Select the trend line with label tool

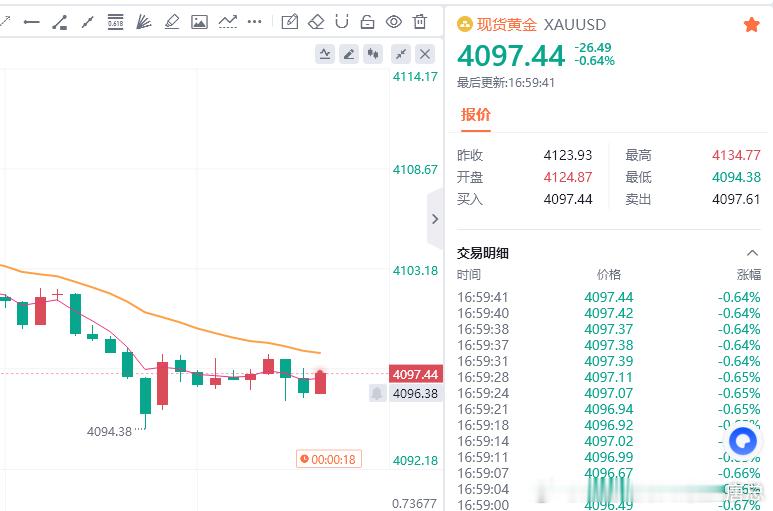click(60, 22)
